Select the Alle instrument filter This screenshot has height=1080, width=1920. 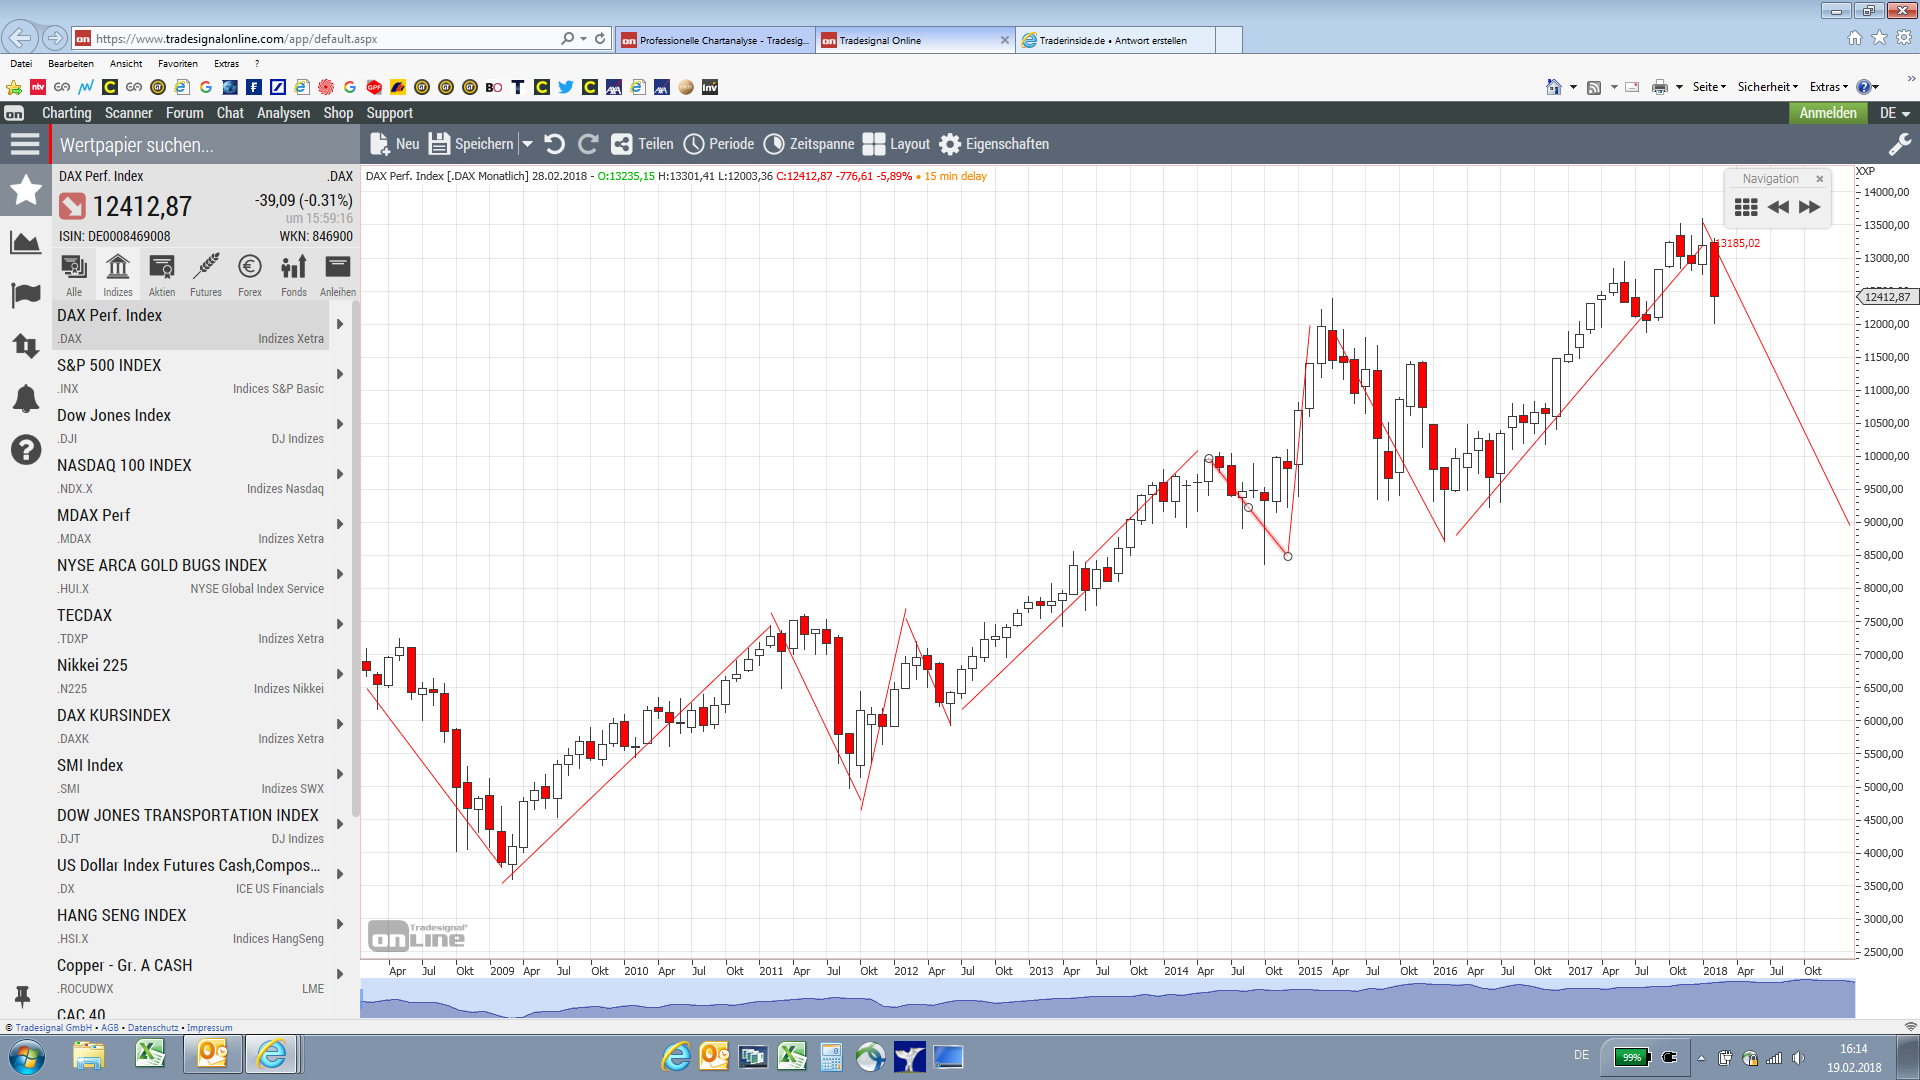tap(74, 275)
